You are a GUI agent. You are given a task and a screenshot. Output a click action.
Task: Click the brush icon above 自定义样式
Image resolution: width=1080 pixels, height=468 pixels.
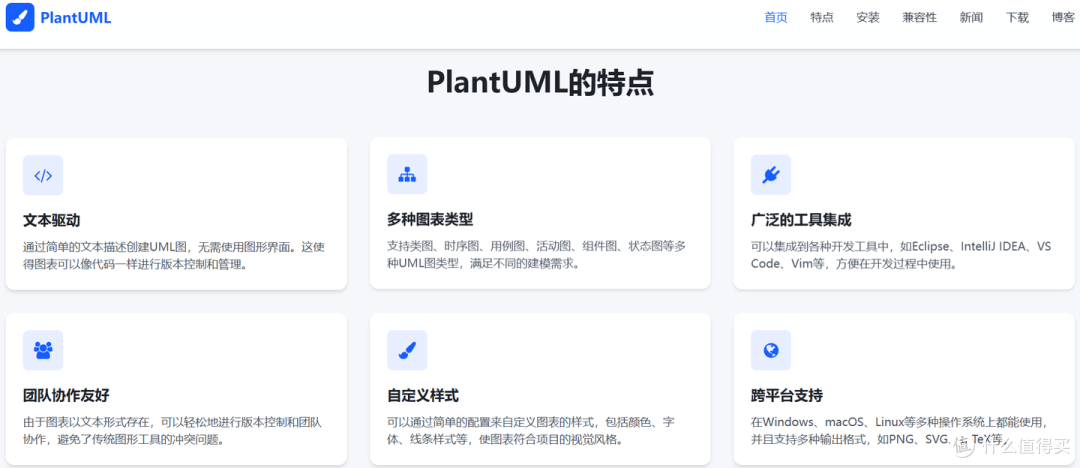click(x=407, y=350)
